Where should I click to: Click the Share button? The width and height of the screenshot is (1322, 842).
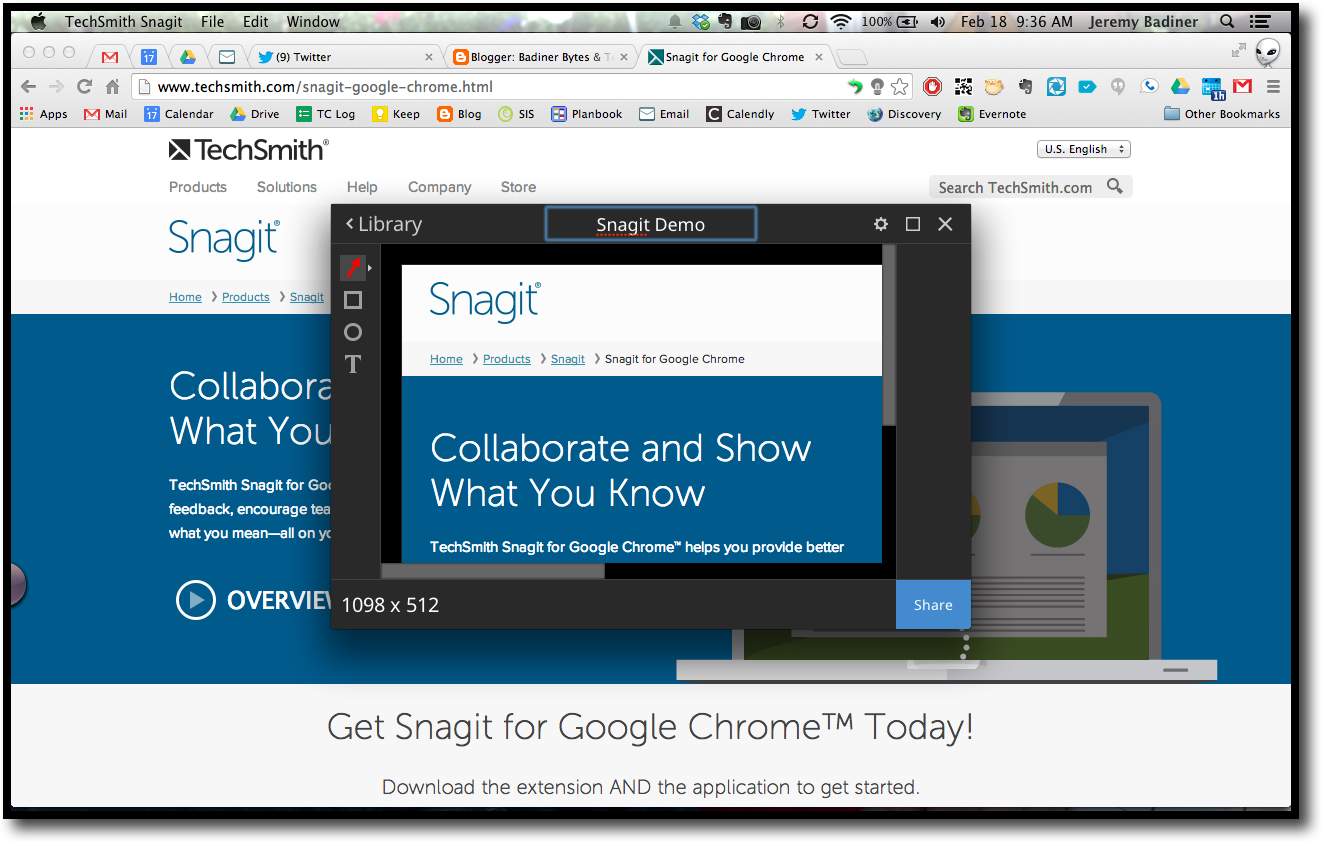pos(933,604)
